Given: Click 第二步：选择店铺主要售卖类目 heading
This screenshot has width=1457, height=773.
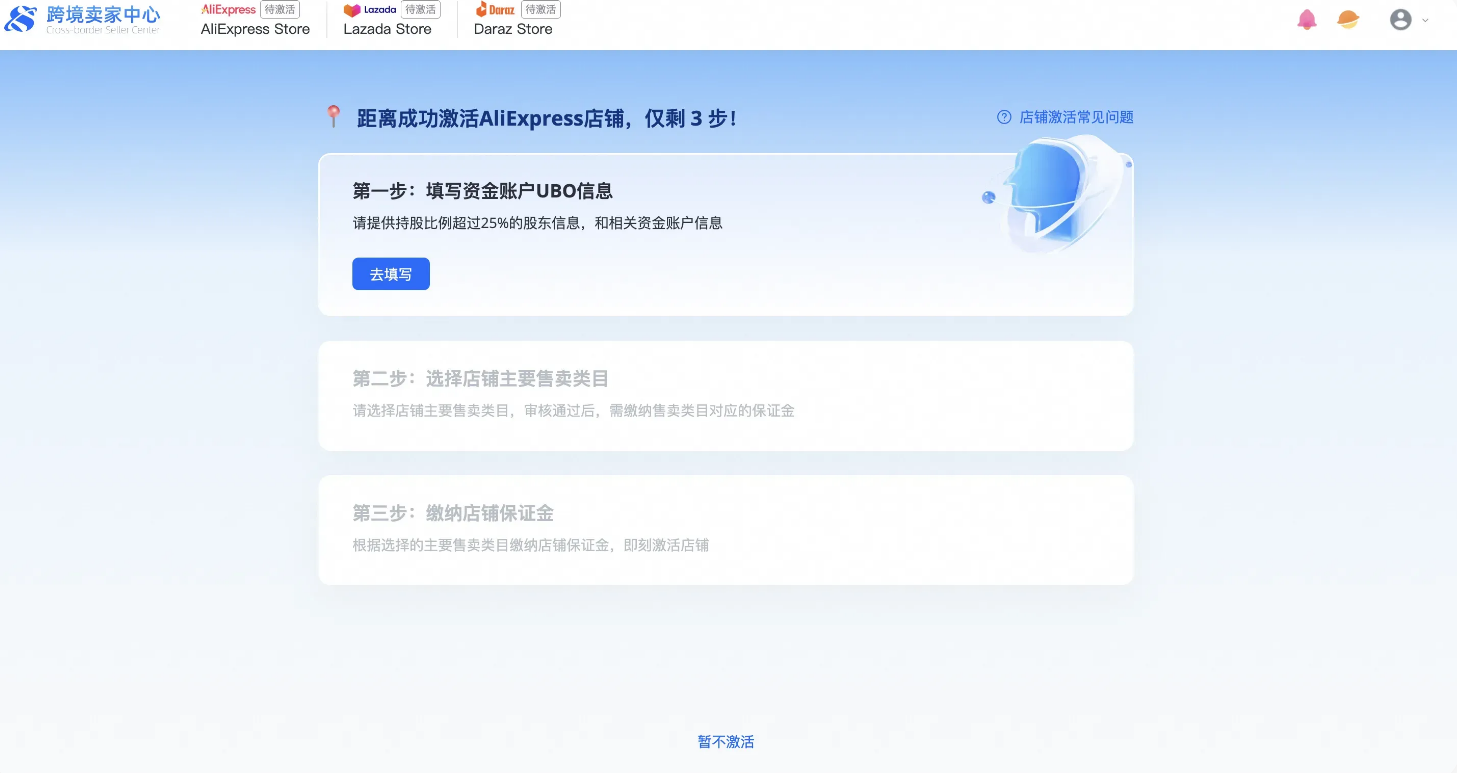Looking at the screenshot, I should pyautogui.click(x=481, y=379).
